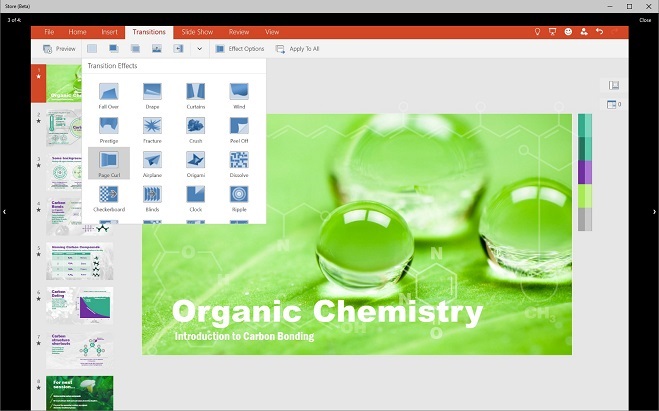
Task: Open the View tab
Action: (272, 32)
